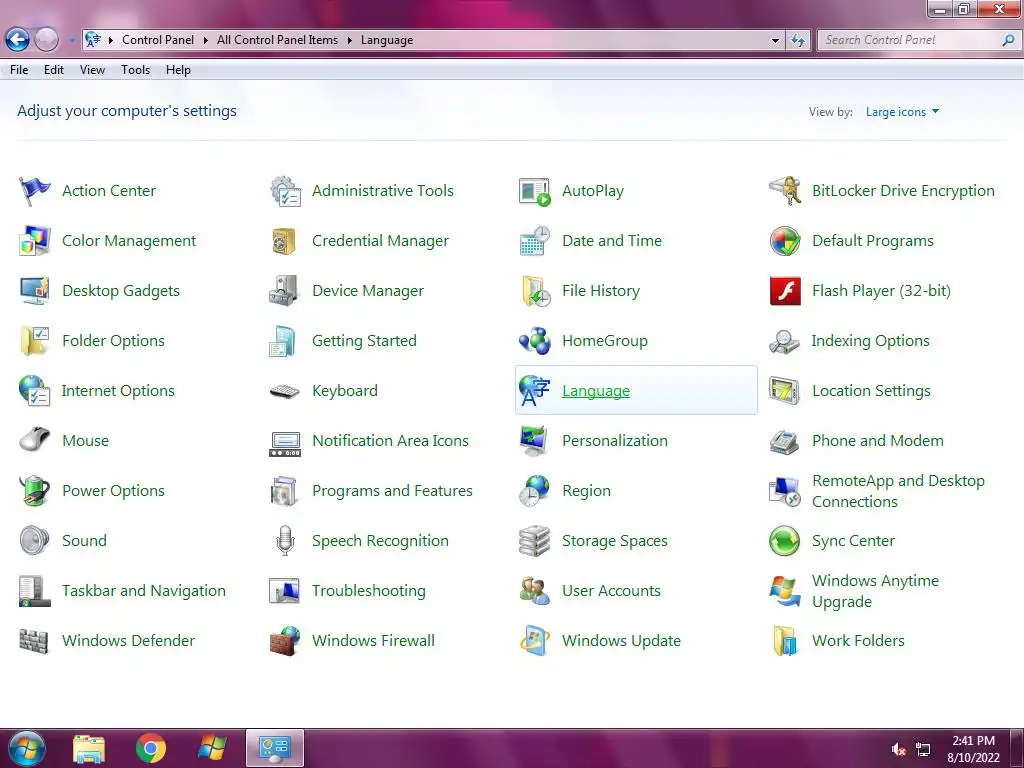Open the Credential Manager safe icon
Viewport: 1024px width, 768px height.
(285, 241)
